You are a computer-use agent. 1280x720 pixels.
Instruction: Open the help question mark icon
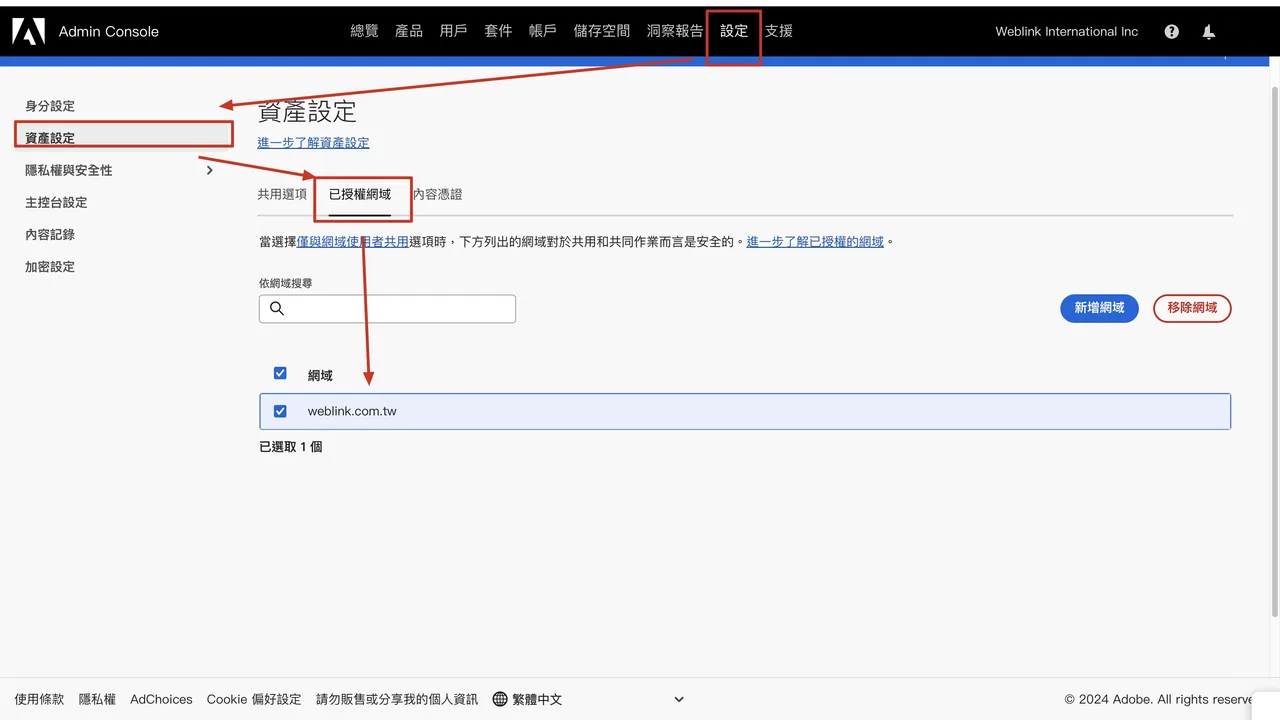click(x=1172, y=31)
